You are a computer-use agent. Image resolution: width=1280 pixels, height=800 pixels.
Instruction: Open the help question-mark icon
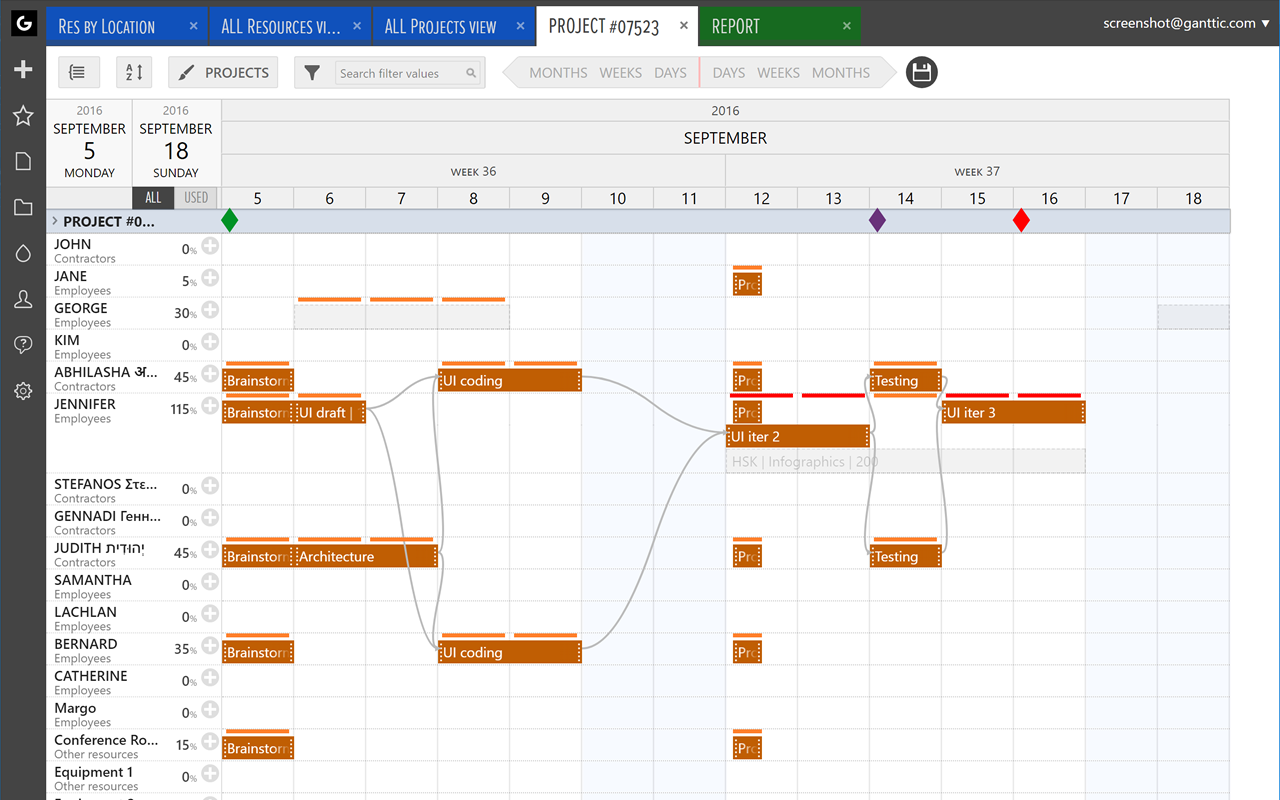[x=23, y=345]
